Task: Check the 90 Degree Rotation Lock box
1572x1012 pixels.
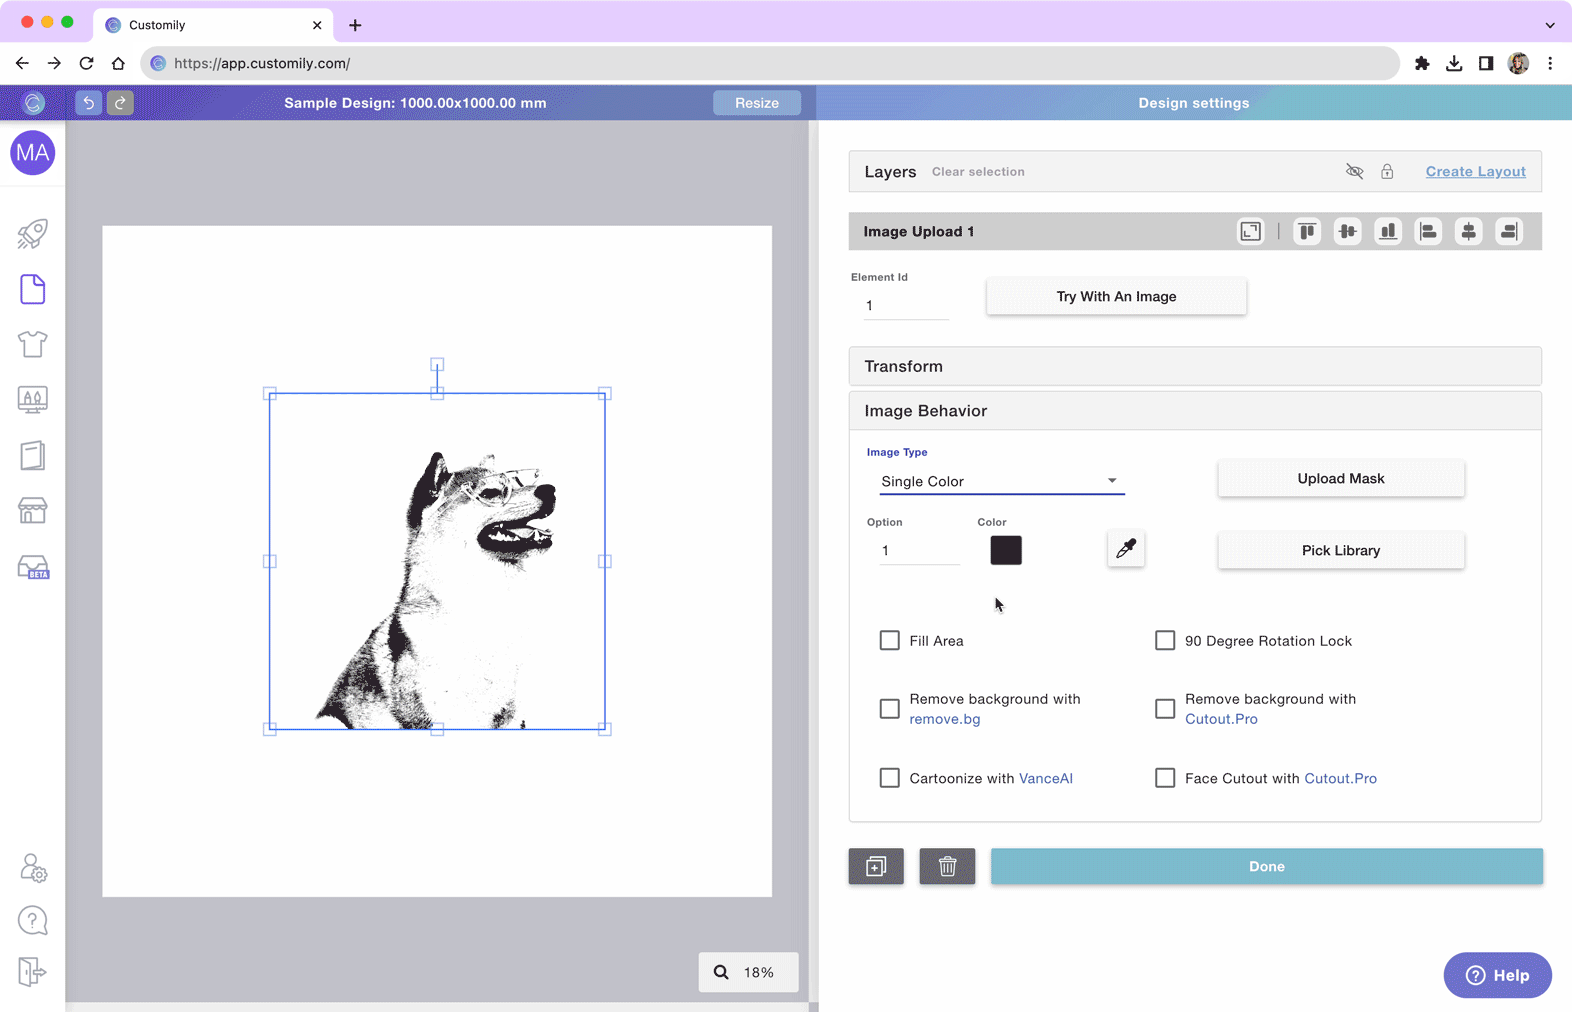Action: click(x=1165, y=641)
